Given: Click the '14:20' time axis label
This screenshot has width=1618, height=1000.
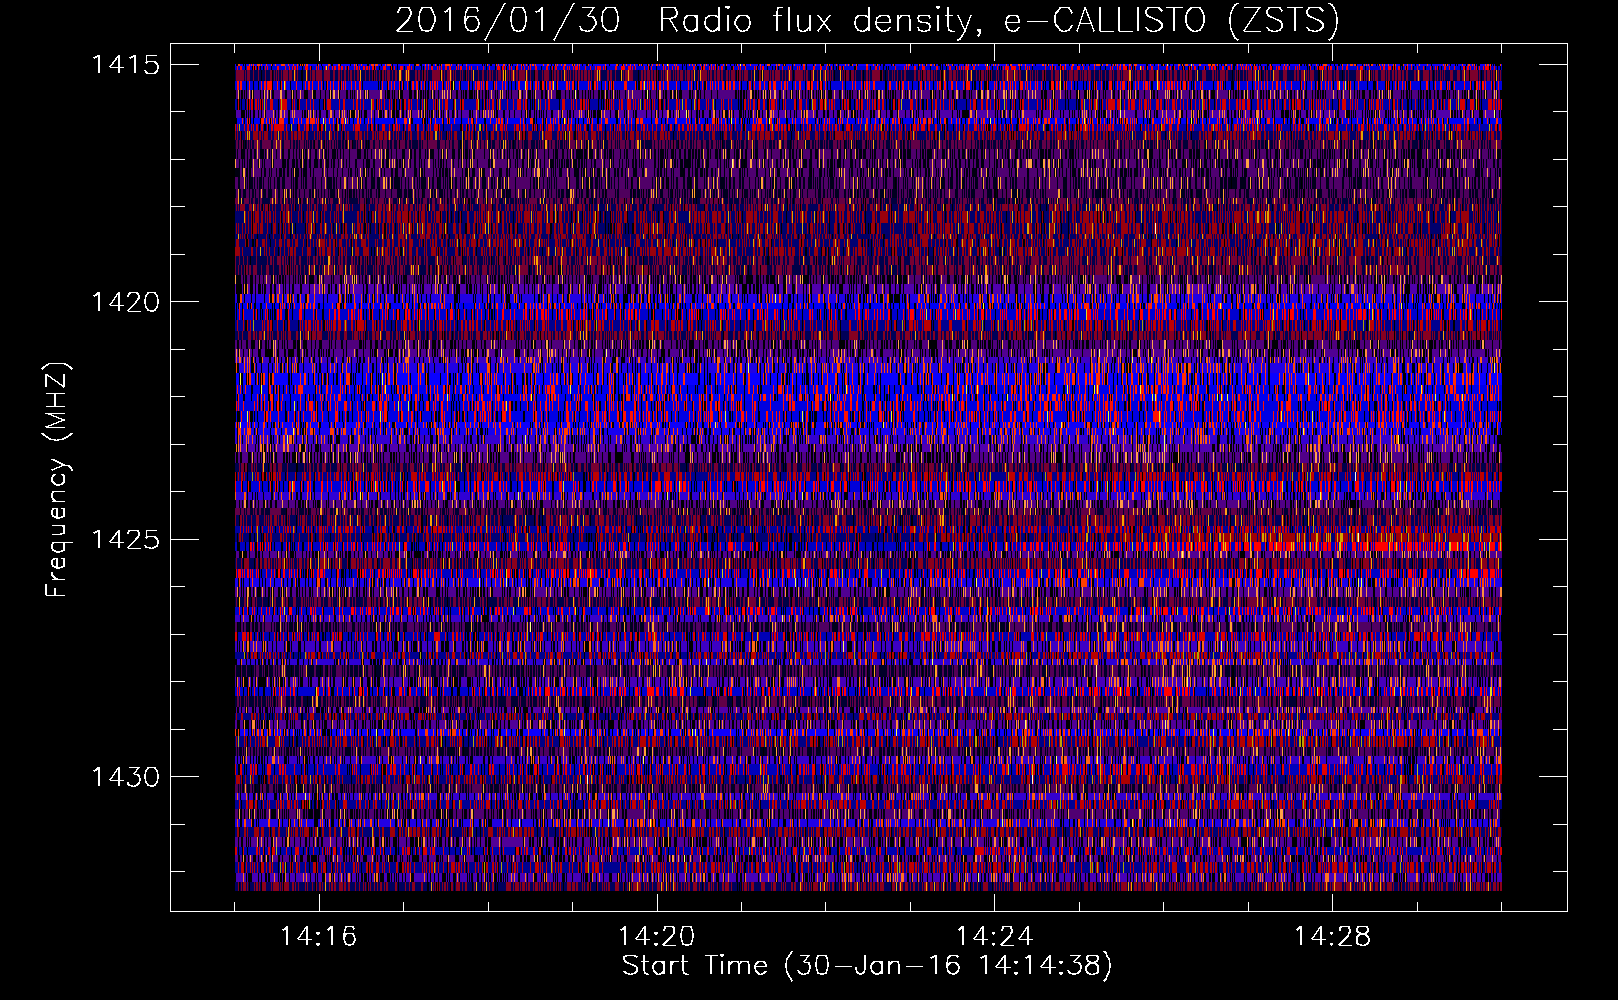Looking at the screenshot, I should [x=656, y=937].
